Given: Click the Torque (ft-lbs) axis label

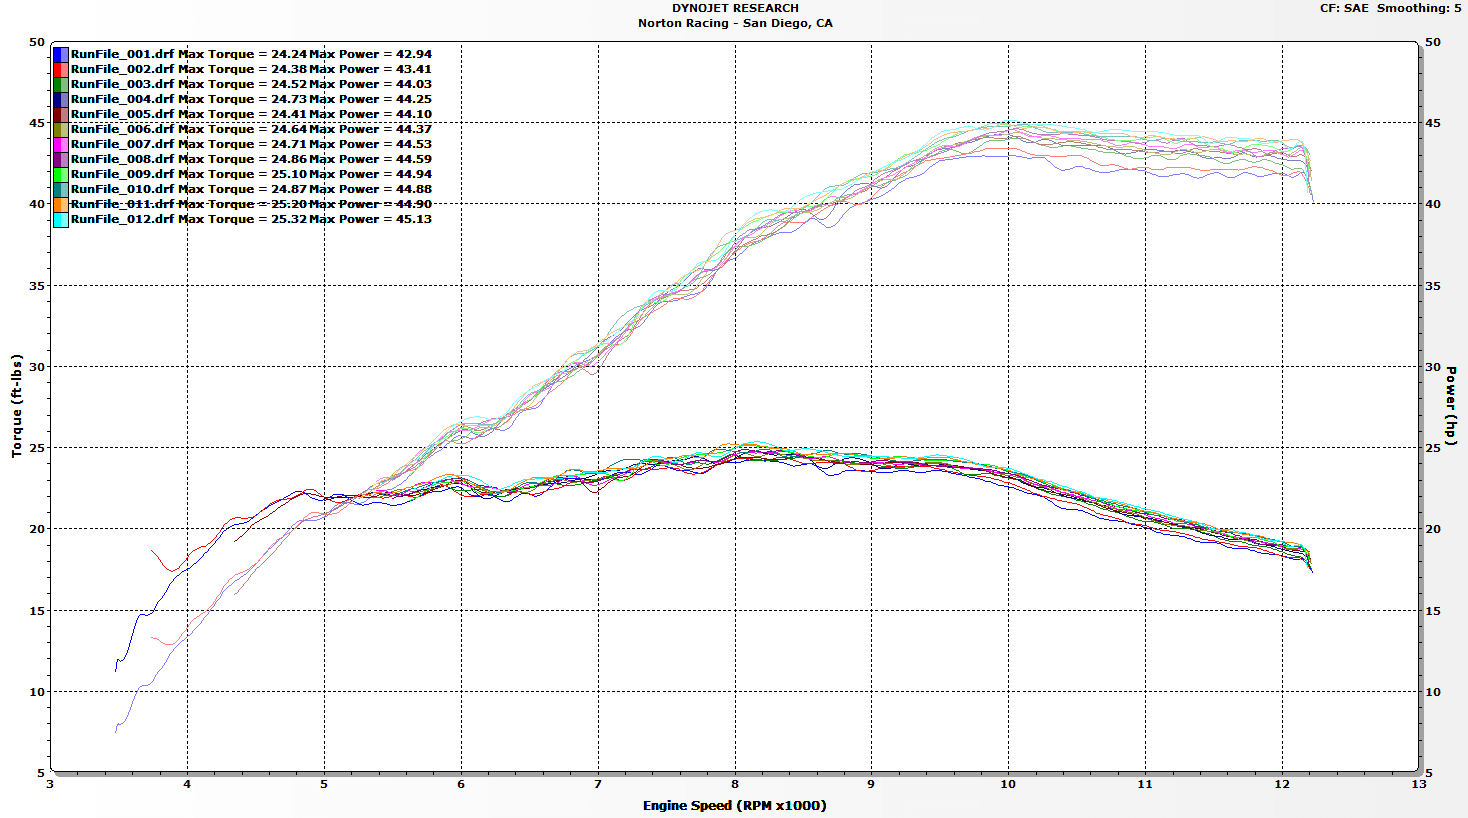Looking at the screenshot, I should click(17, 406).
